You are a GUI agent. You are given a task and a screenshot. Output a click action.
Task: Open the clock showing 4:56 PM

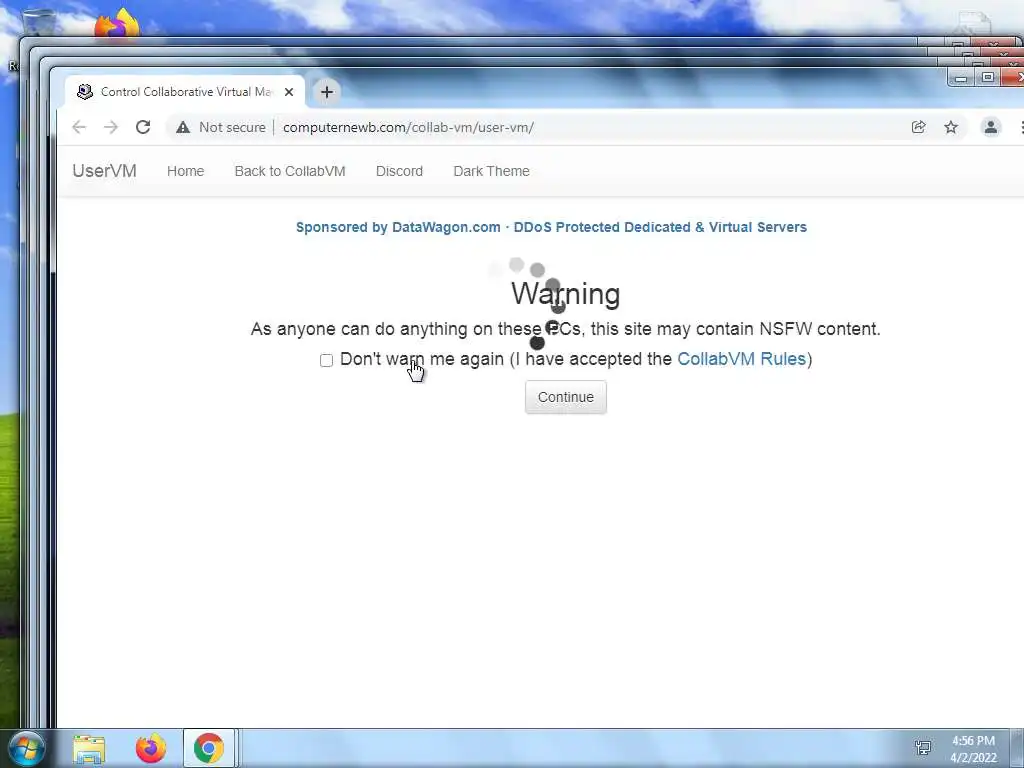click(x=973, y=749)
